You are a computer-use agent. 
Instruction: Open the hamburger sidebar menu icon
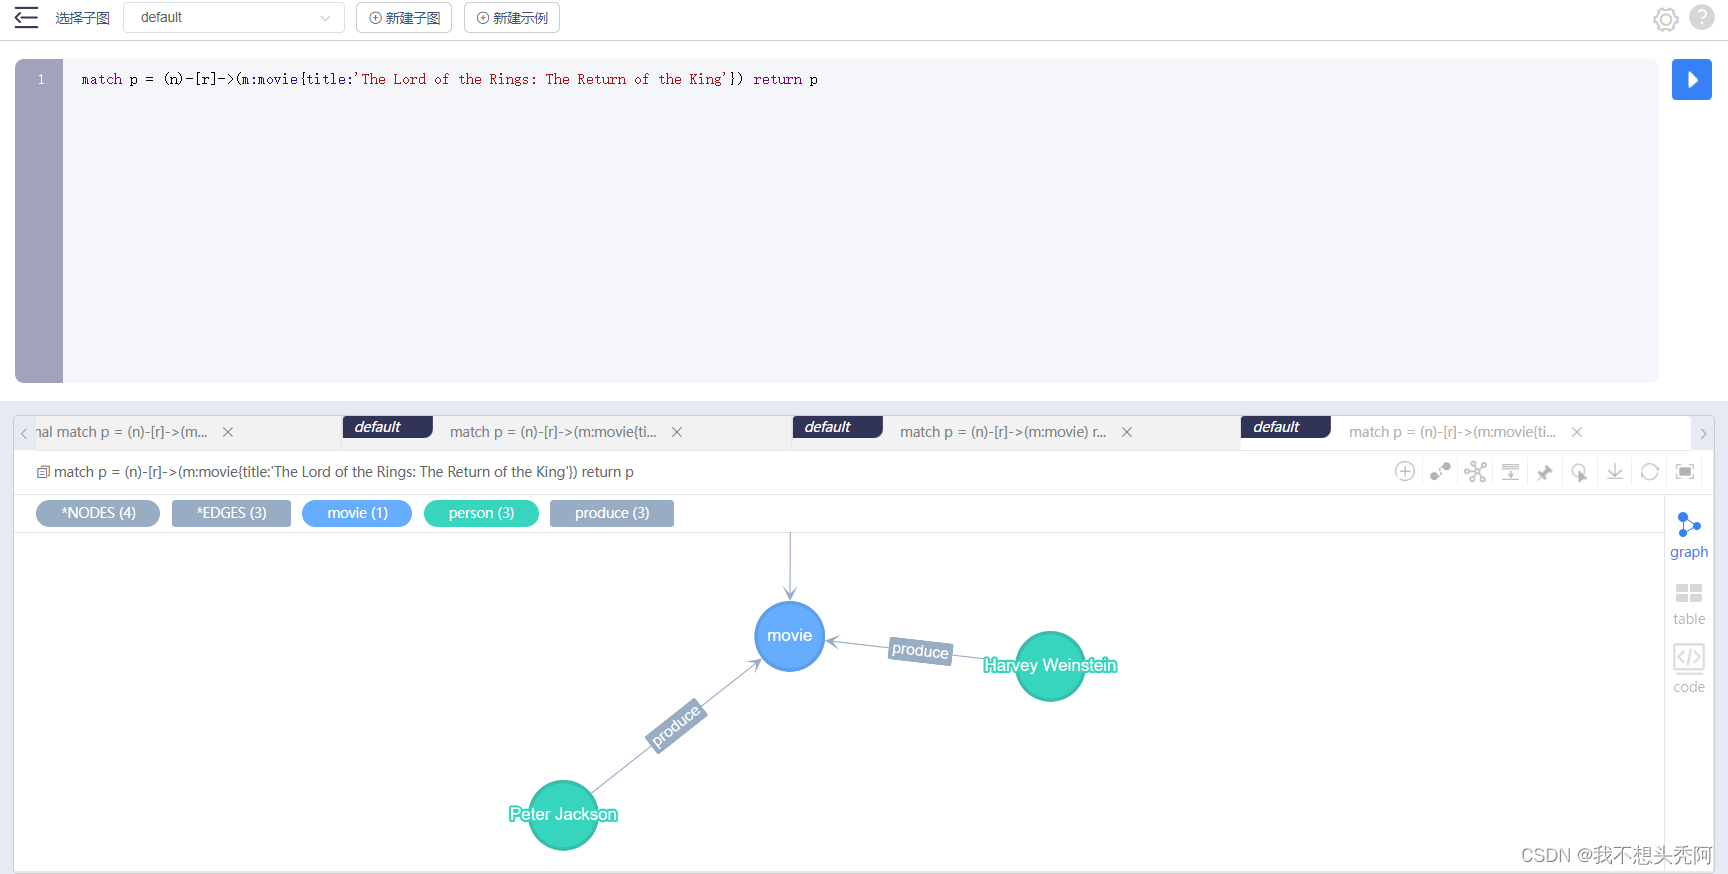click(x=26, y=17)
